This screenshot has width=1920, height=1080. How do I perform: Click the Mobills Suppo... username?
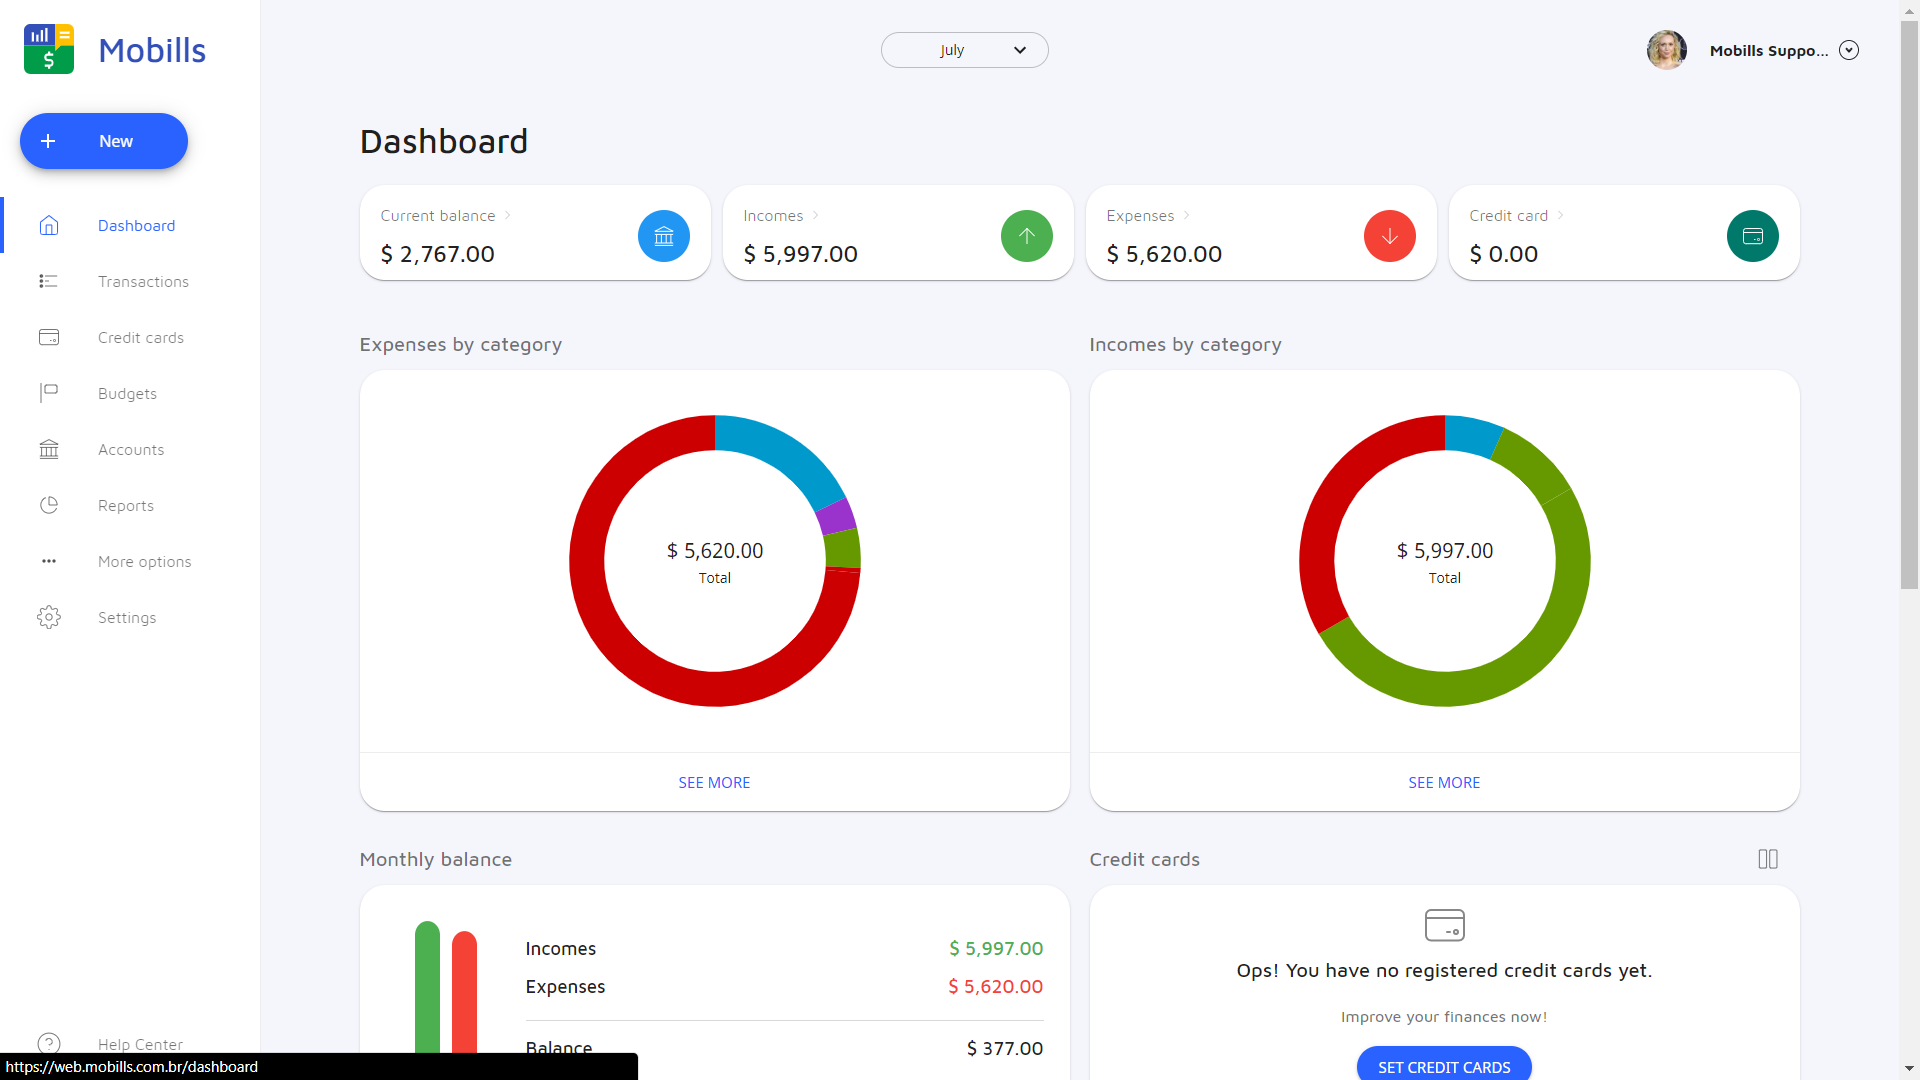pyautogui.click(x=1769, y=50)
